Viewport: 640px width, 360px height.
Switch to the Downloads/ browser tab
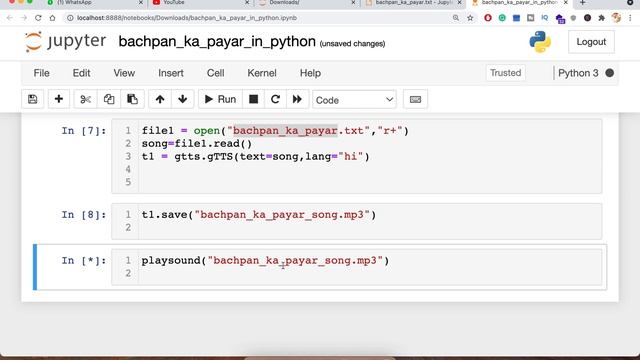[306, 3]
